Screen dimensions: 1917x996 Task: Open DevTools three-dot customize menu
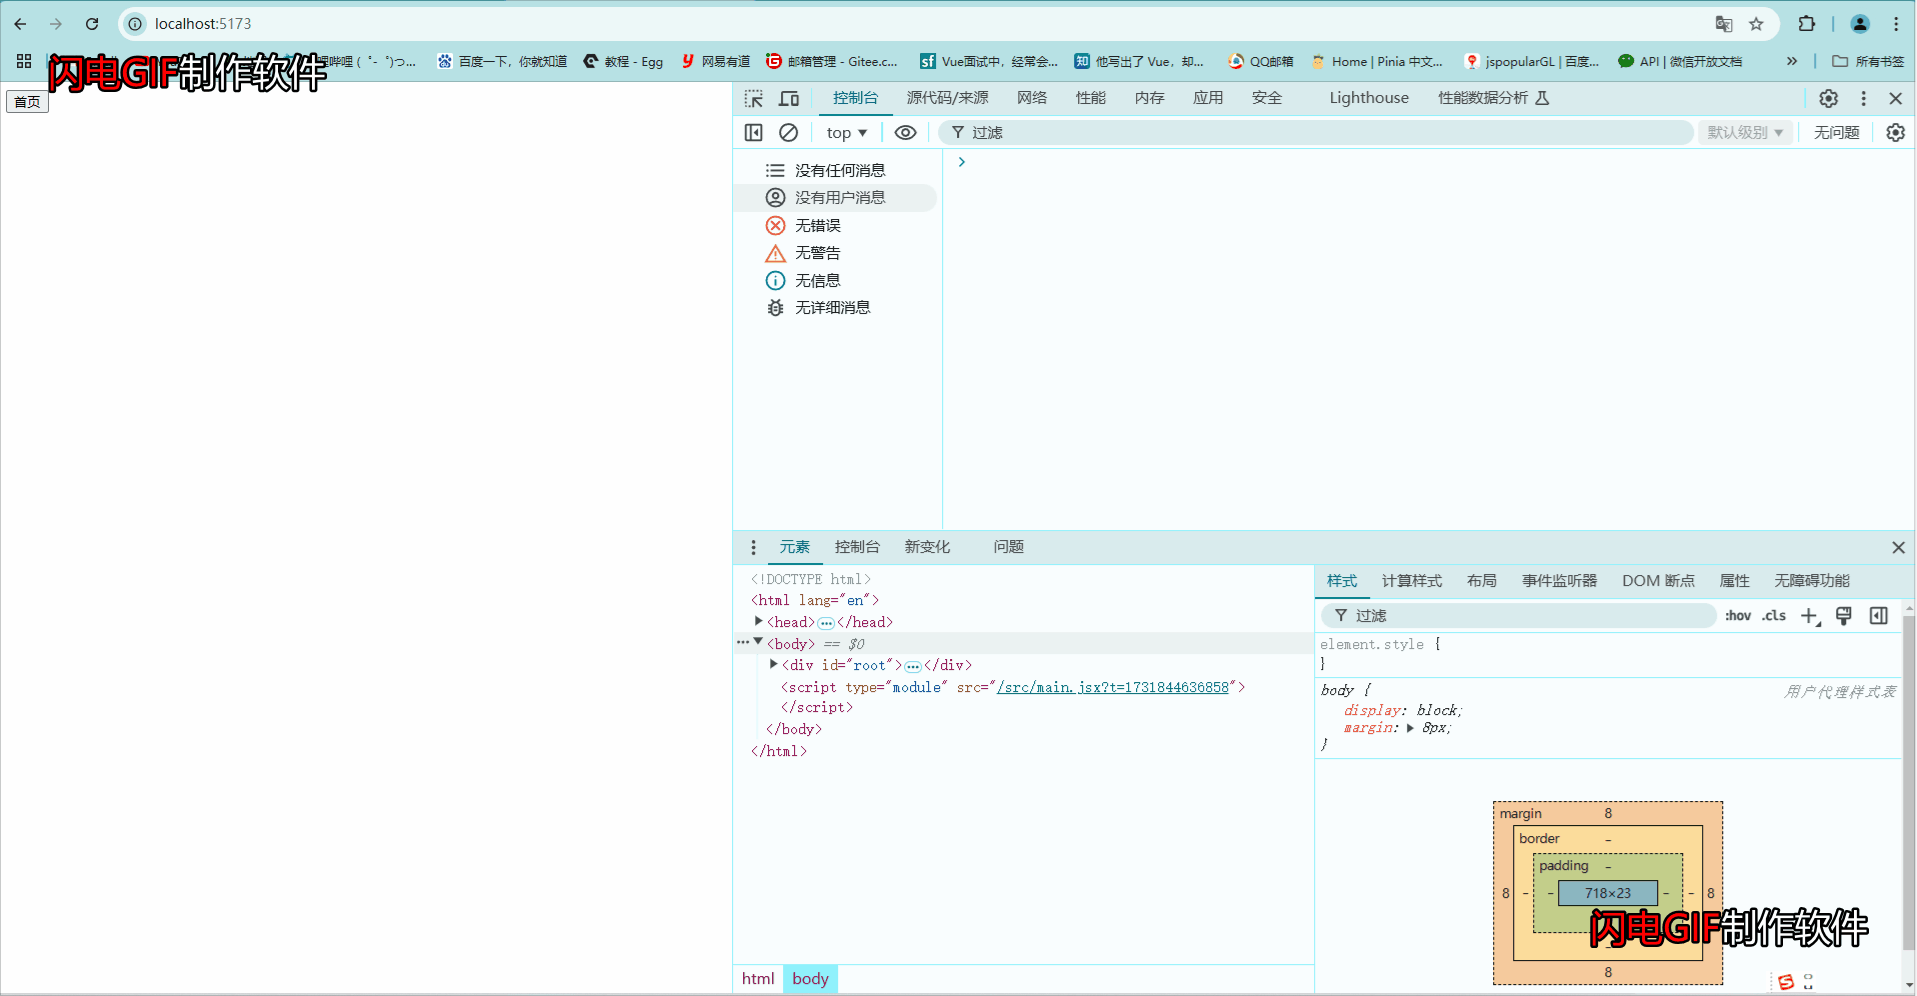[1863, 98]
